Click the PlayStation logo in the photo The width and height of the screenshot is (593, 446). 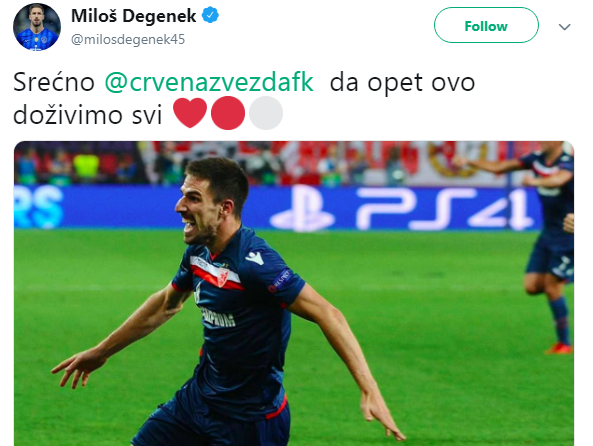302,209
